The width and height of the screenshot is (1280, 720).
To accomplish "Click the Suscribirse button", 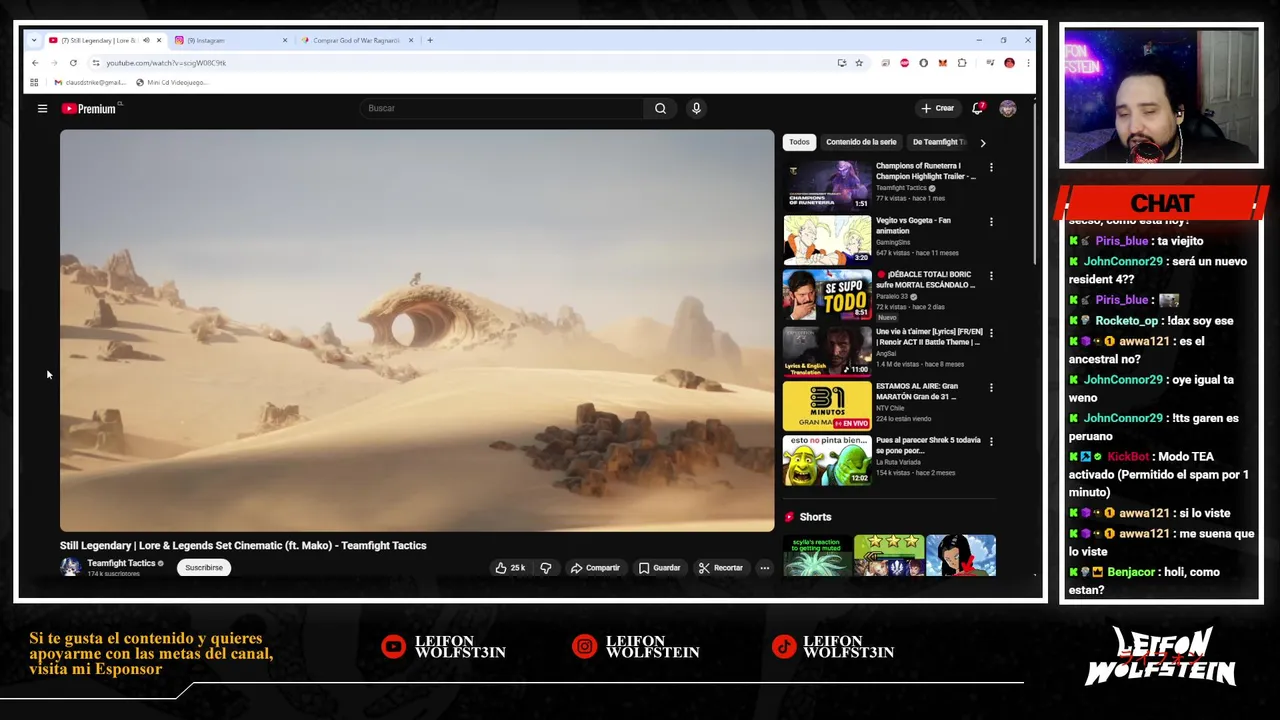I will pos(204,568).
